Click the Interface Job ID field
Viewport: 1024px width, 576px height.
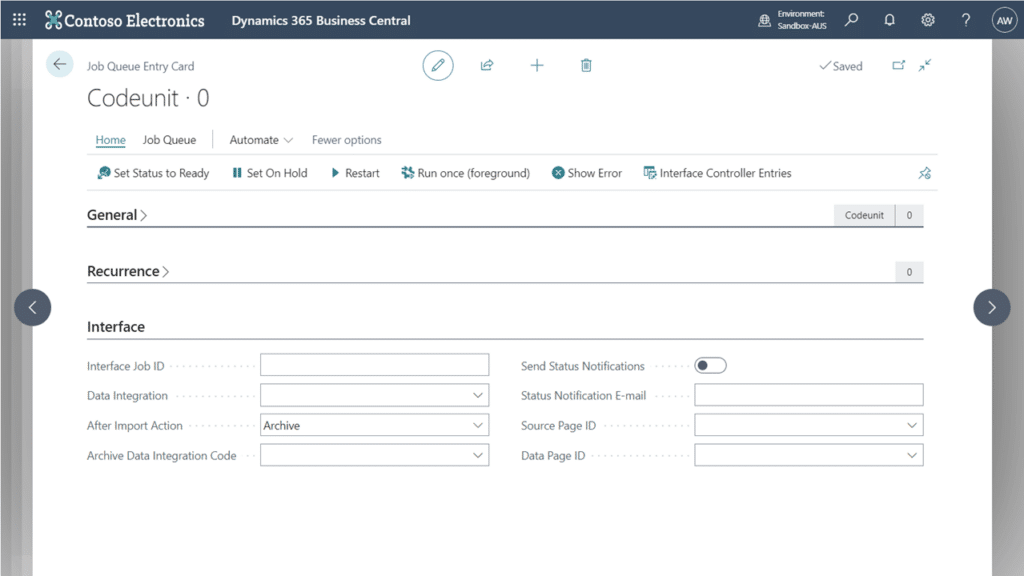[374, 364]
